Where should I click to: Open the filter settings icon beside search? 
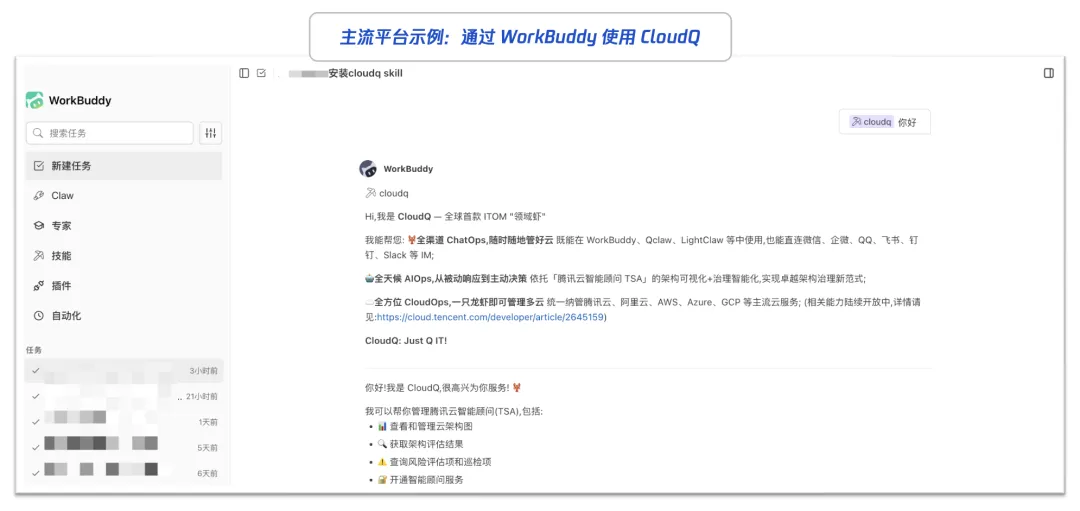coord(210,133)
